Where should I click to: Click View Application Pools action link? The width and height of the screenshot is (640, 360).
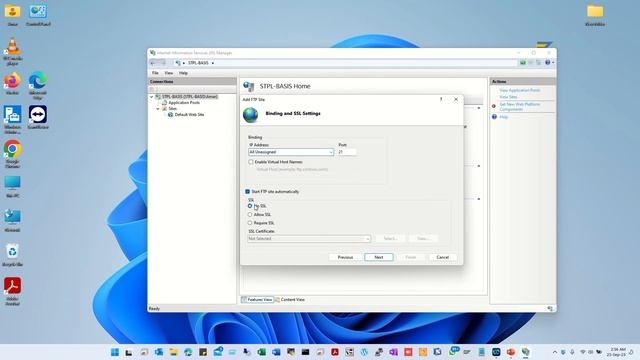[520, 91]
